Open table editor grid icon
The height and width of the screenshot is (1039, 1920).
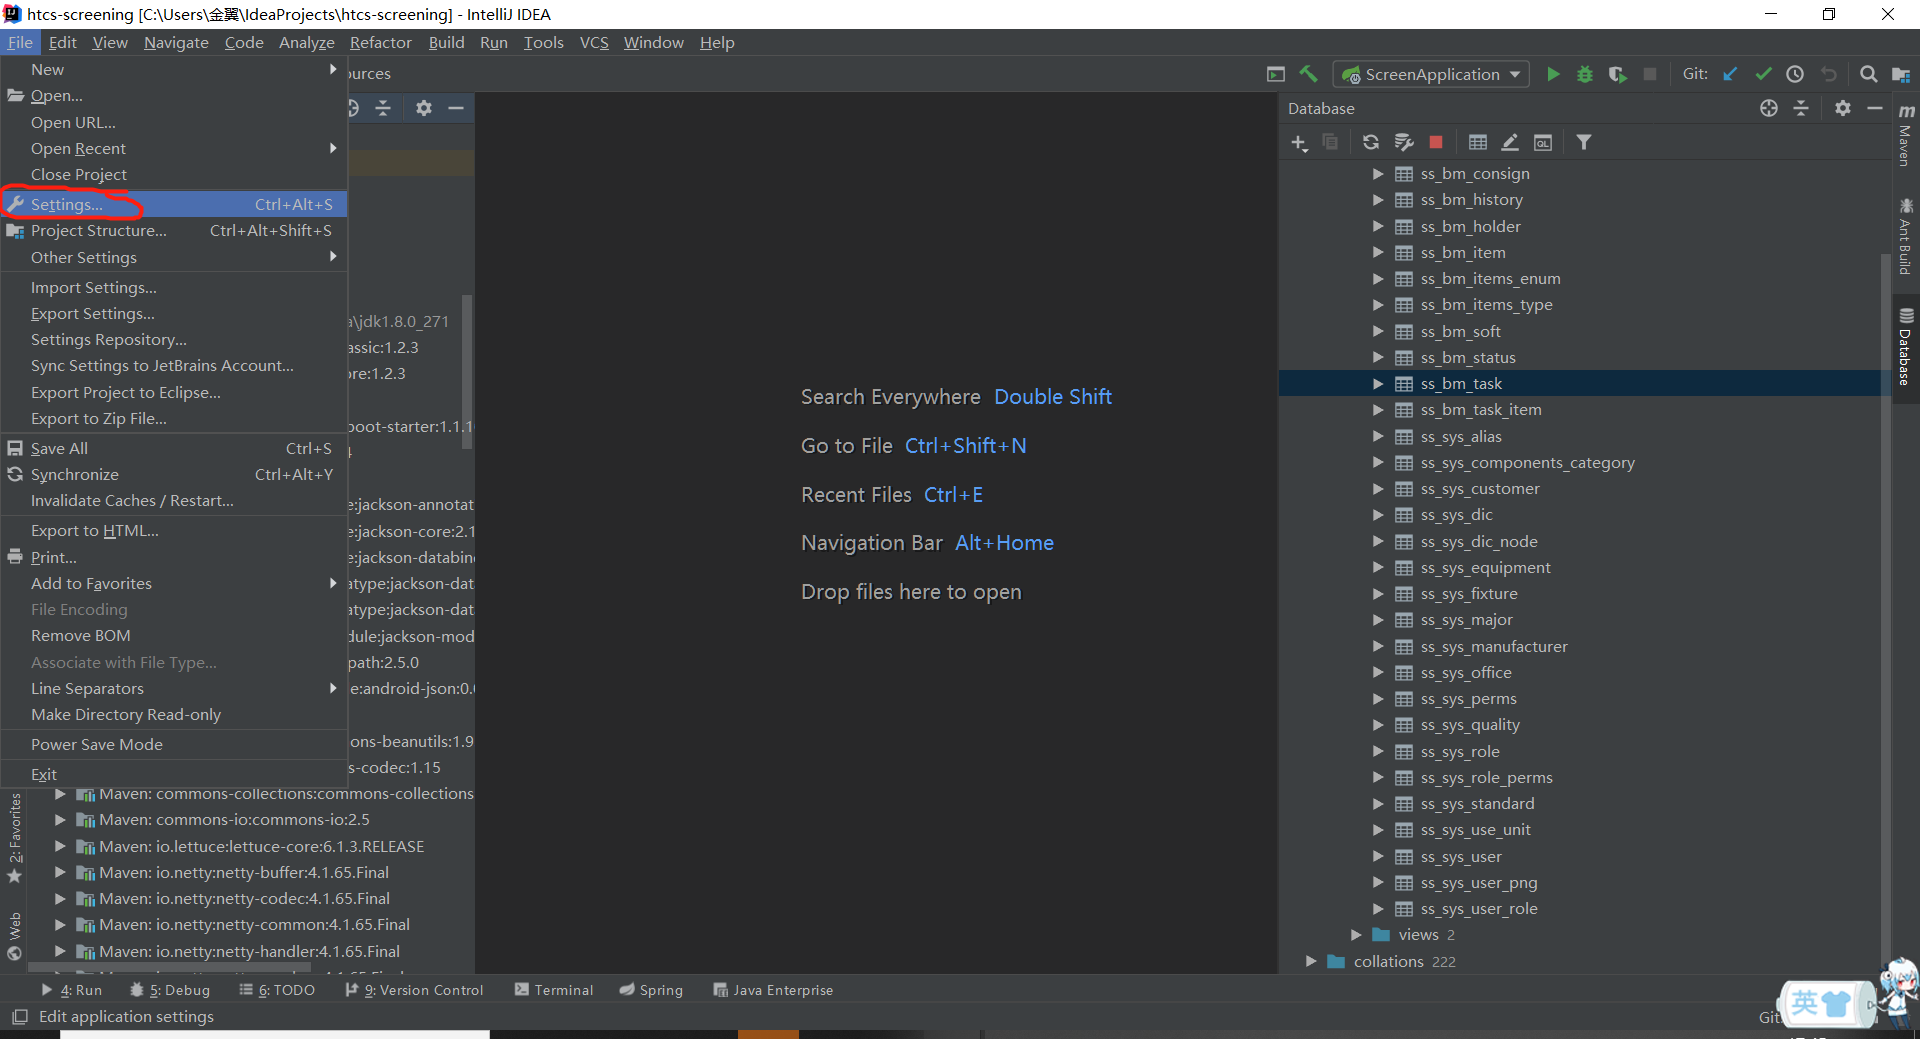click(x=1478, y=143)
